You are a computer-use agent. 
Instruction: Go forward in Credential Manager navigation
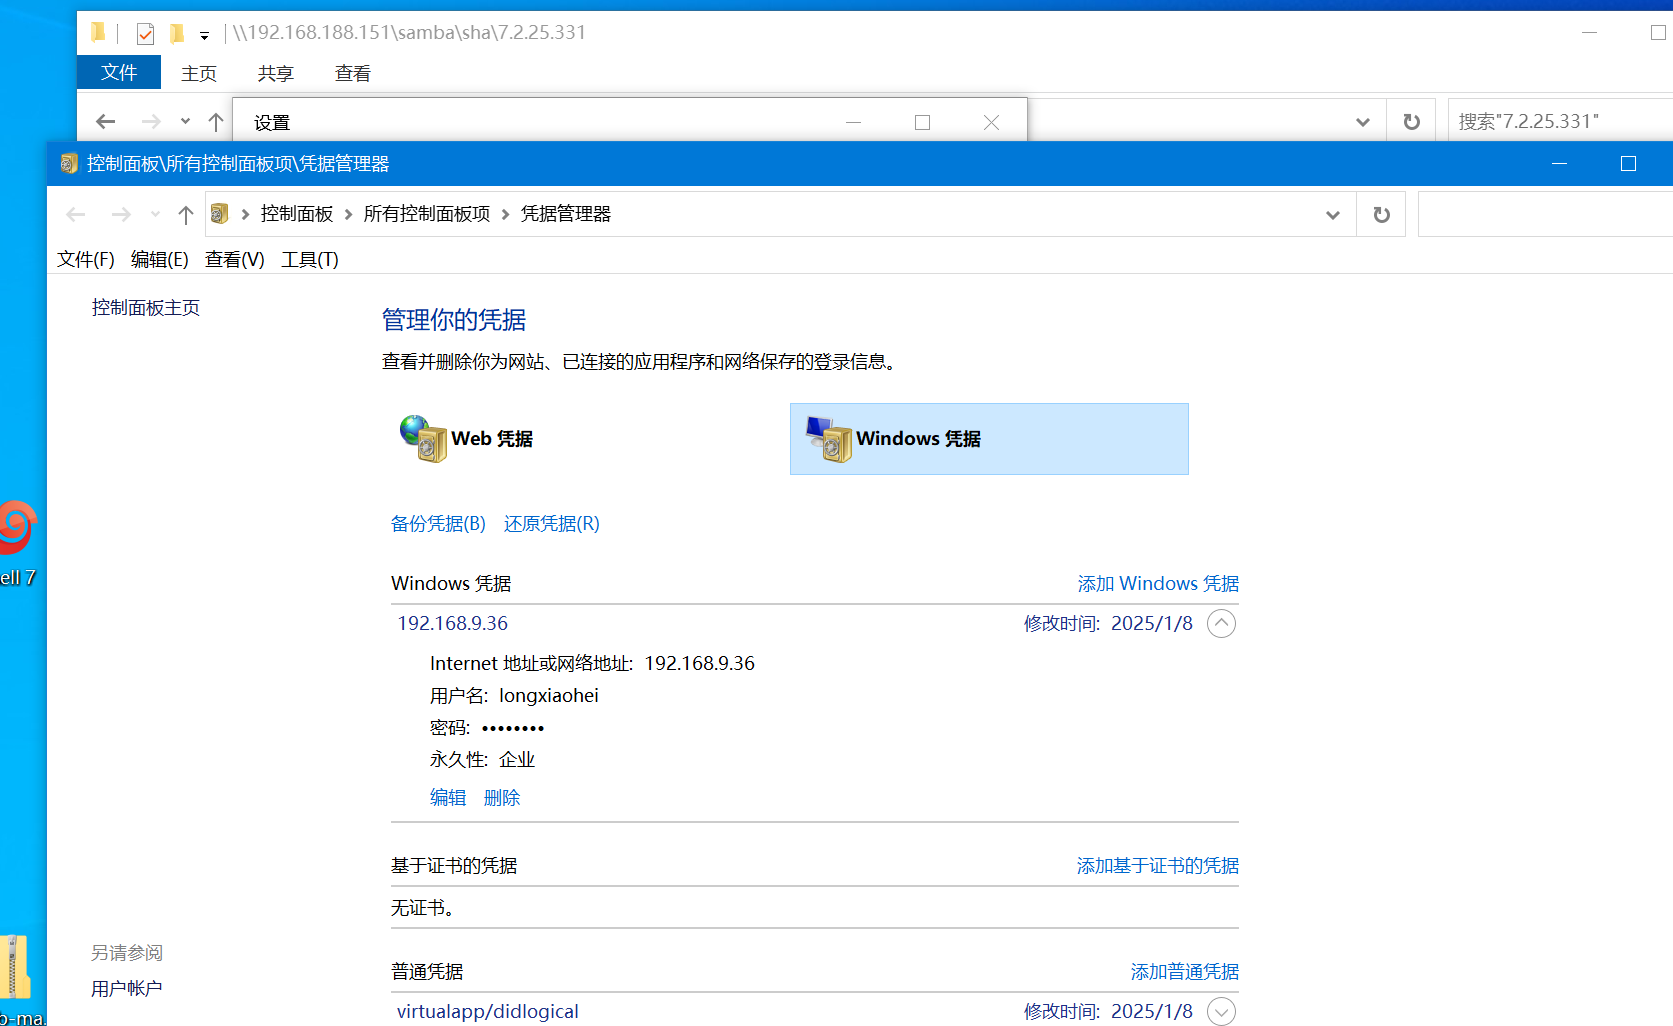point(121,214)
